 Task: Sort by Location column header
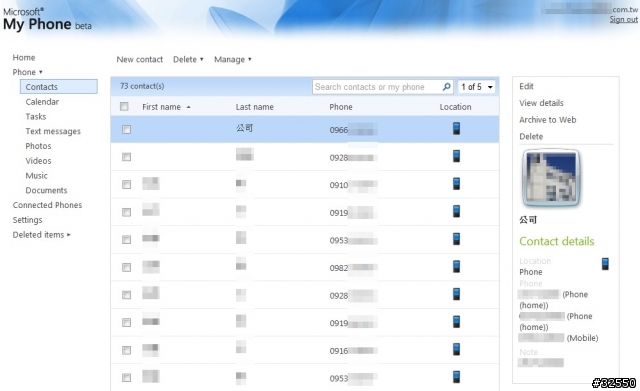pos(456,107)
